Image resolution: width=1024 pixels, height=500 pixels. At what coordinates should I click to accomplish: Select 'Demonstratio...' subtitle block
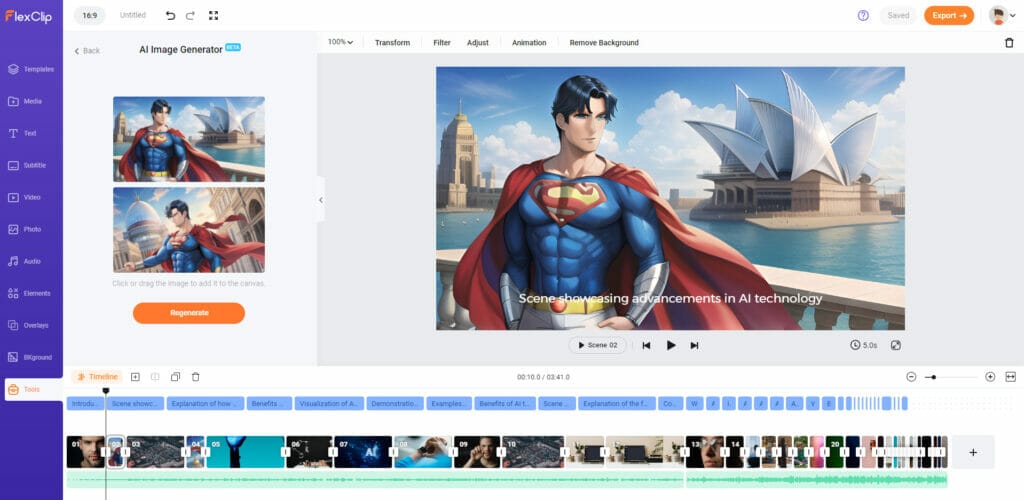coord(395,403)
